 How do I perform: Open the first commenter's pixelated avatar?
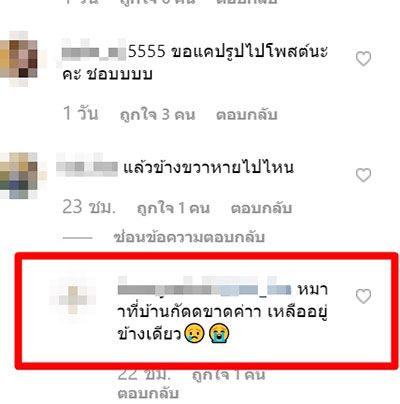tap(21, 58)
